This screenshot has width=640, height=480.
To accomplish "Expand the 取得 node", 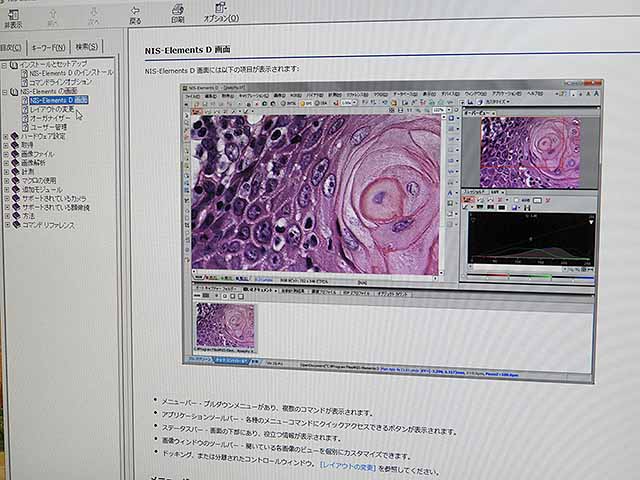I will tap(6, 145).
